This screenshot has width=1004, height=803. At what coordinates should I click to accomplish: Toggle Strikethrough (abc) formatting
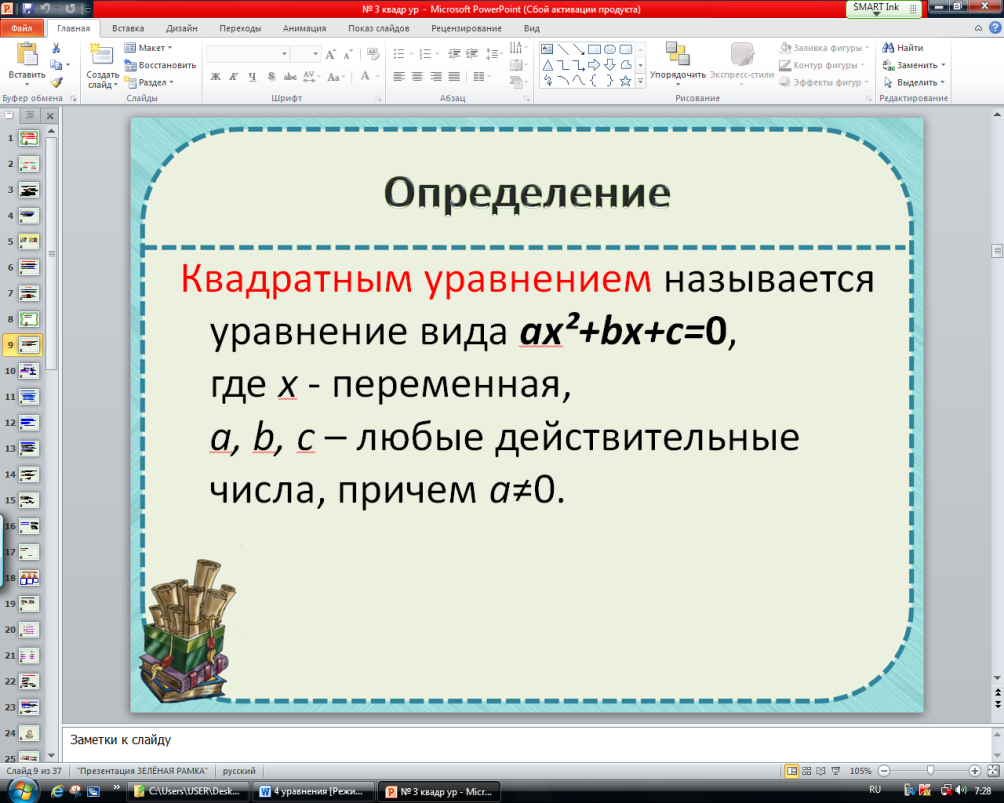pos(290,77)
